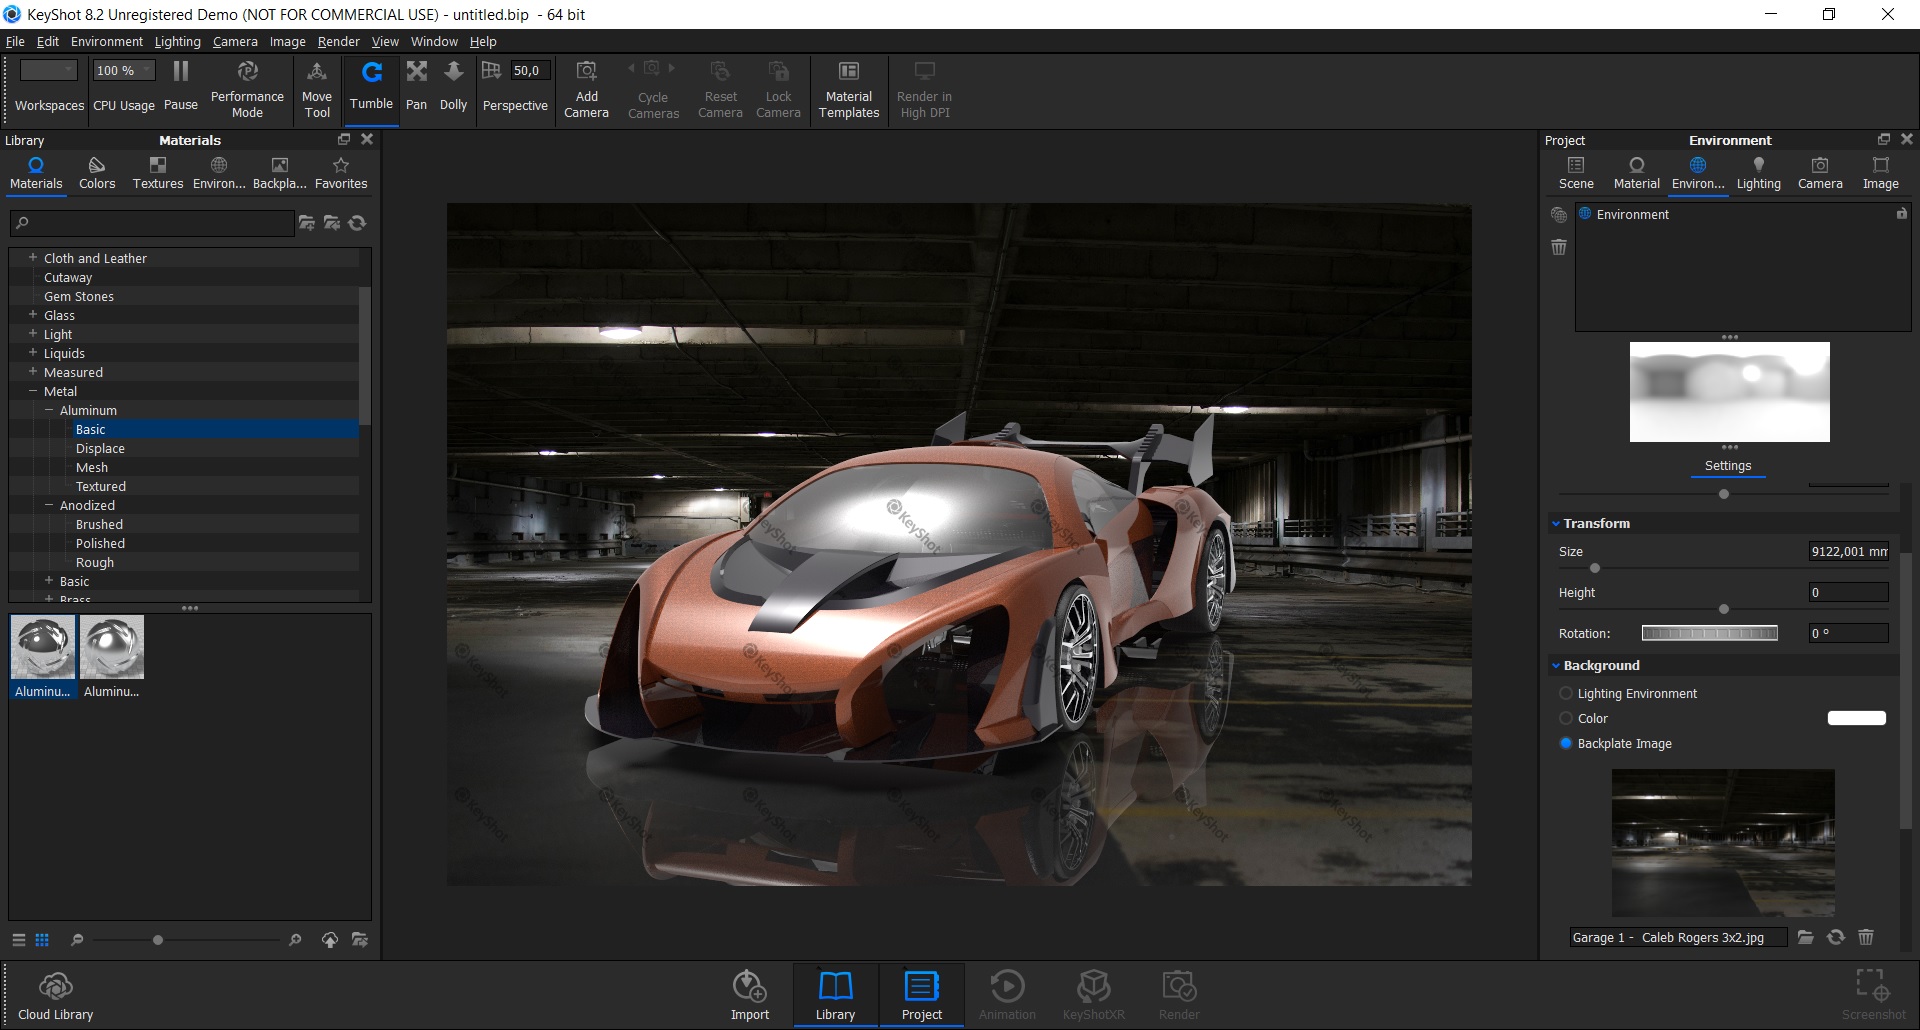Select the Environment item in the list
1920x1030 pixels.
1743,214
